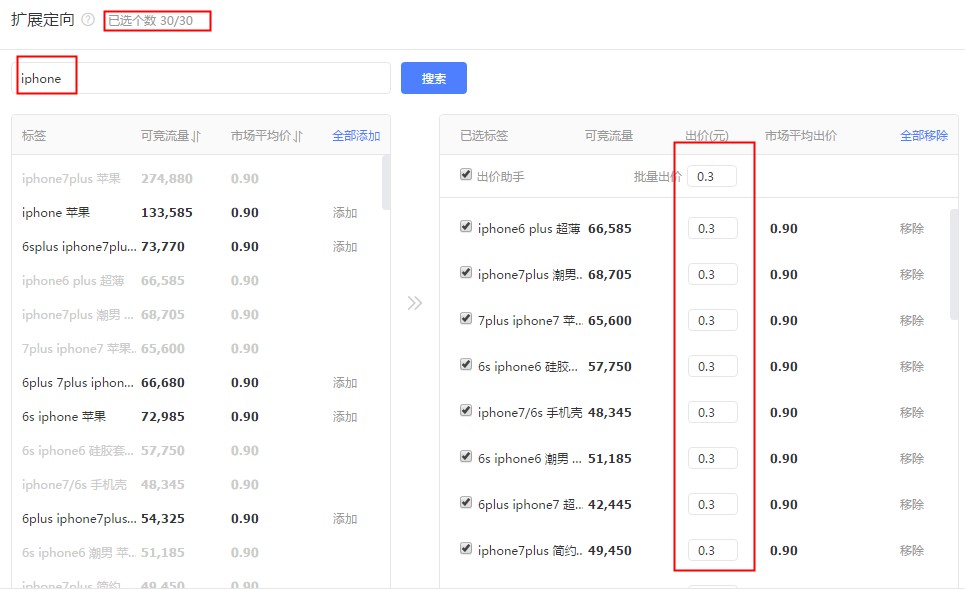This screenshot has width=965, height=590.
Task: Uncheck the iphone6 plus 超薄 tag checkbox
Action: (466, 227)
